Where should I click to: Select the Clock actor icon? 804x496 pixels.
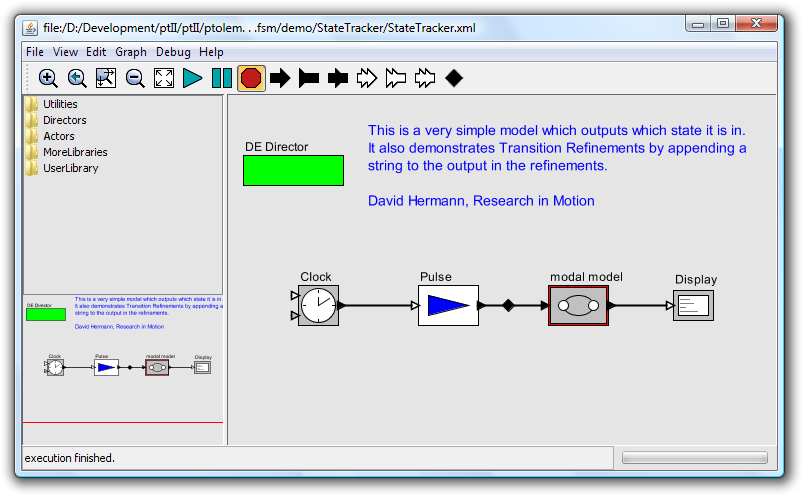click(x=318, y=305)
